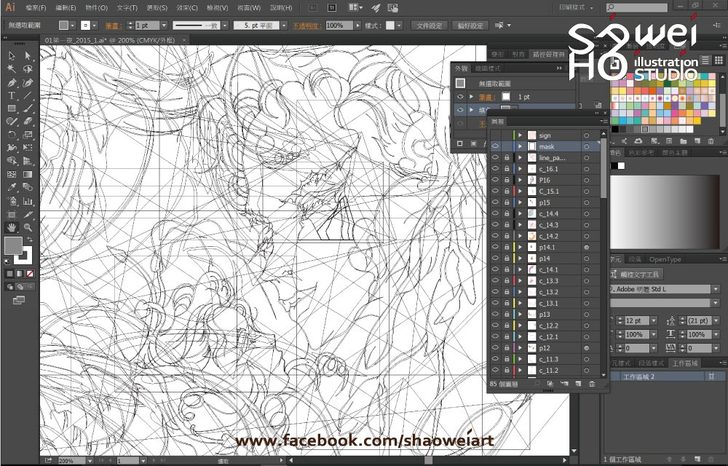Image resolution: width=728 pixels, height=466 pixels.
Task: Select the Type tool
Action: [x=11, y=96]
